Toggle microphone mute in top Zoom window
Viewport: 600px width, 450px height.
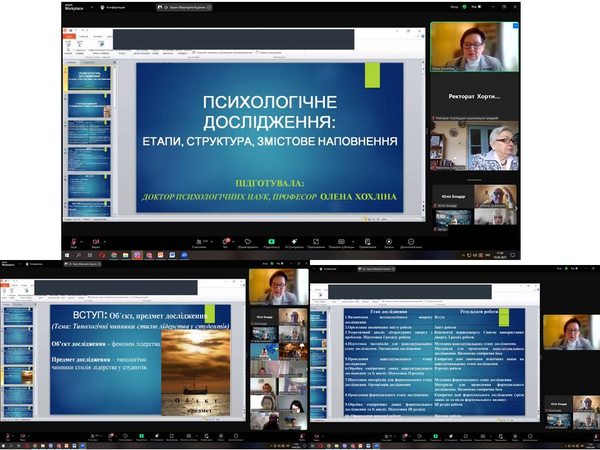click(73, 242)
